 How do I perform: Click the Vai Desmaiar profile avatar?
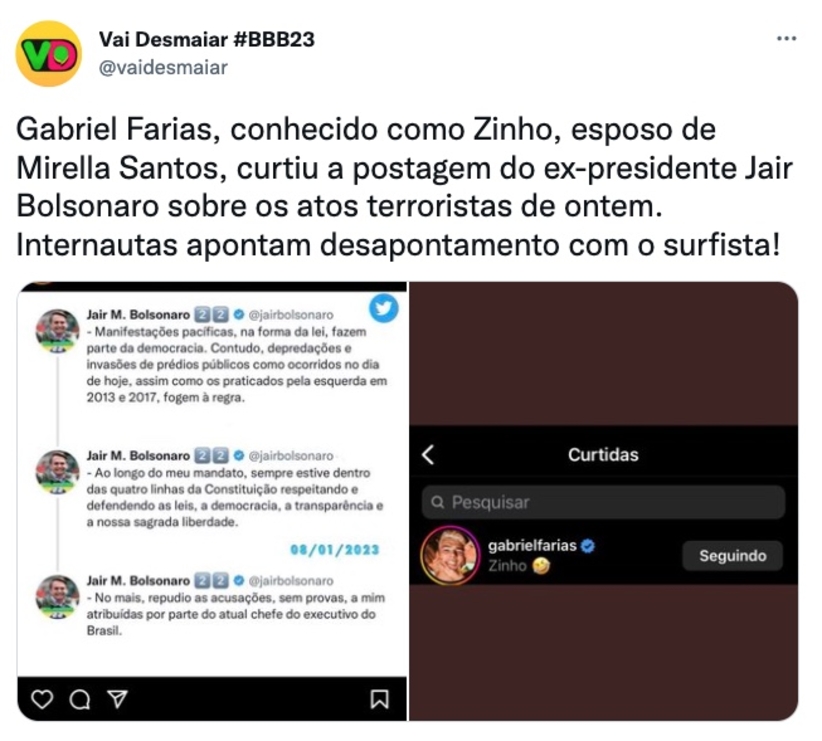49,54
